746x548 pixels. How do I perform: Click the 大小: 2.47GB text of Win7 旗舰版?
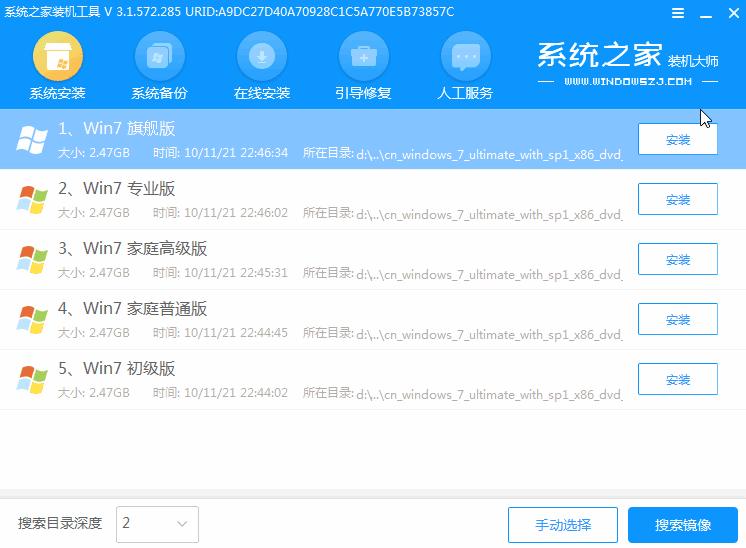[x=94, y=153]
